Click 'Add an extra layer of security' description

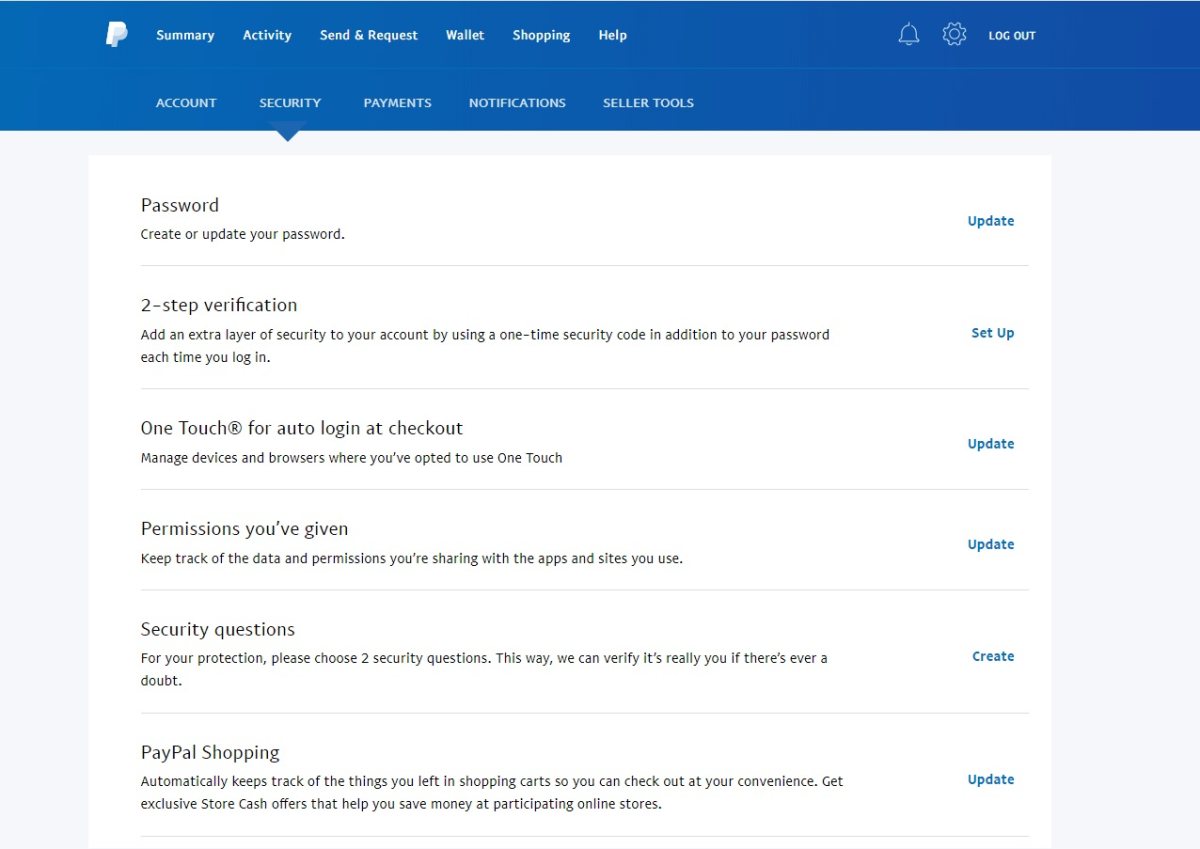click(485, 346)
